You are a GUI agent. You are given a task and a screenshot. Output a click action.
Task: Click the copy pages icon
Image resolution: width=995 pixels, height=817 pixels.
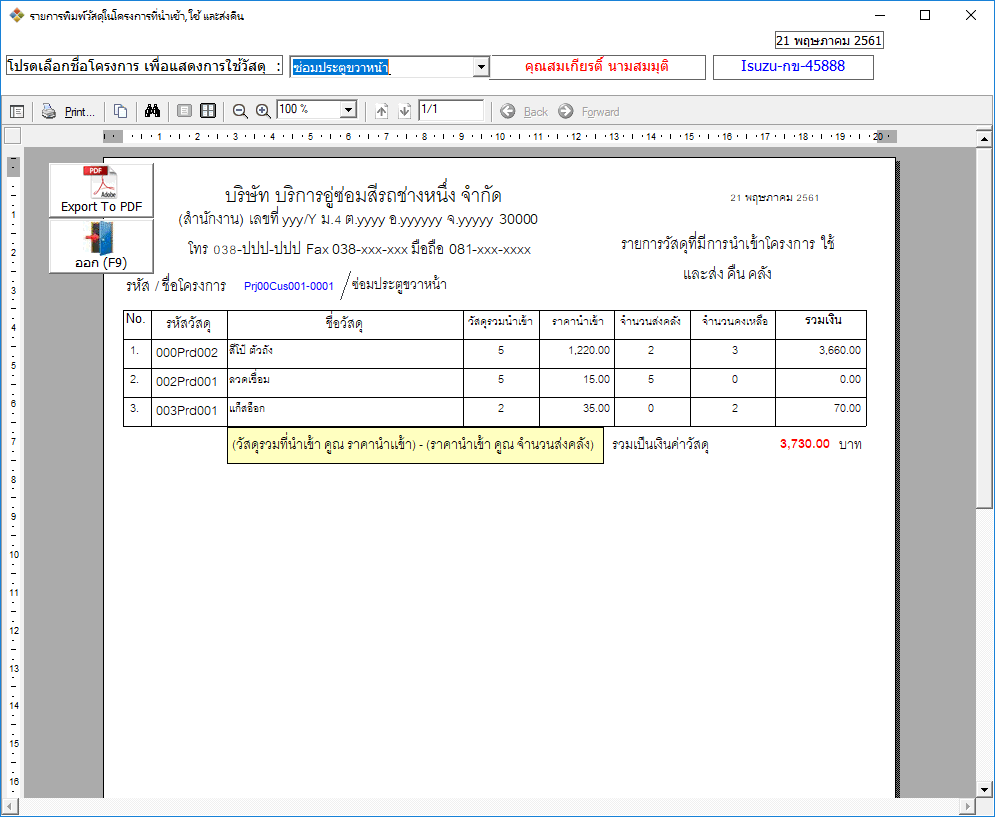pyautogui.click(x=121, y=112)
